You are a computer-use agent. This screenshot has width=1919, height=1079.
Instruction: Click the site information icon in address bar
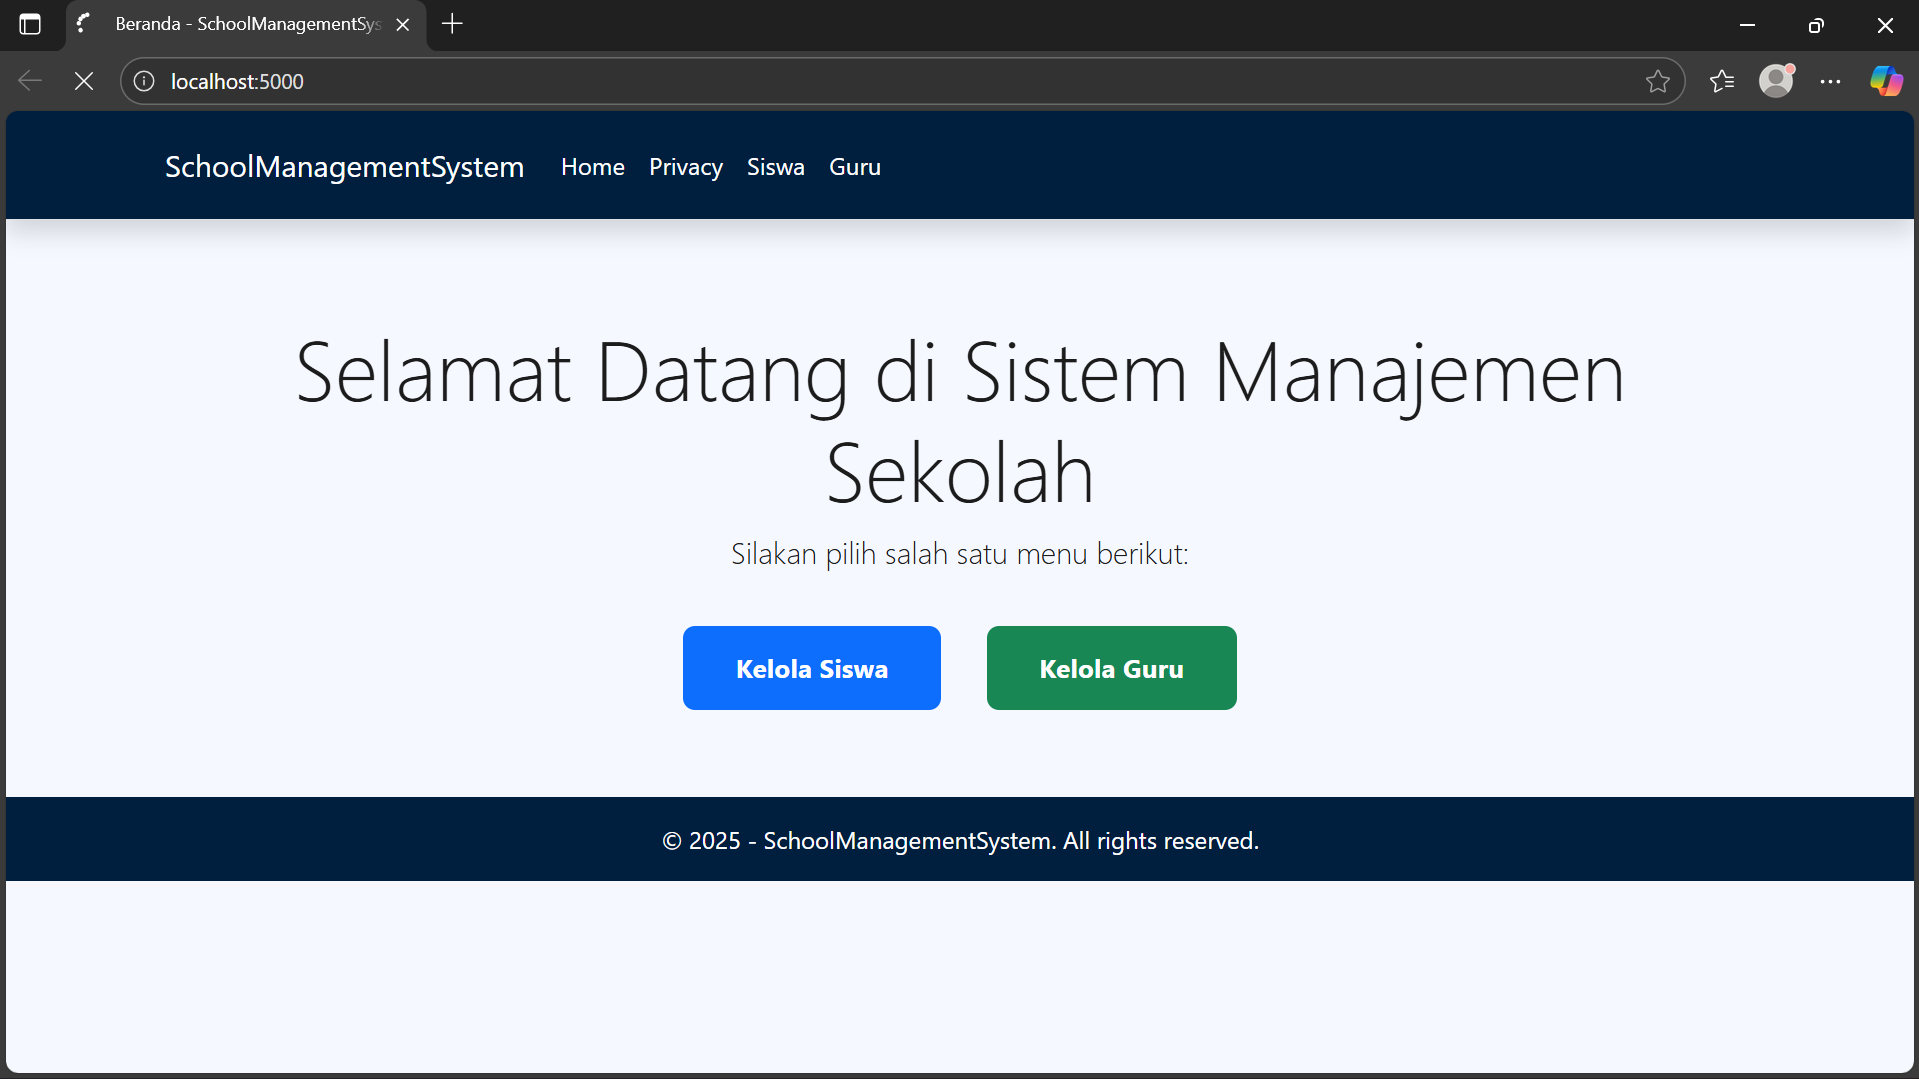point(143,81)
